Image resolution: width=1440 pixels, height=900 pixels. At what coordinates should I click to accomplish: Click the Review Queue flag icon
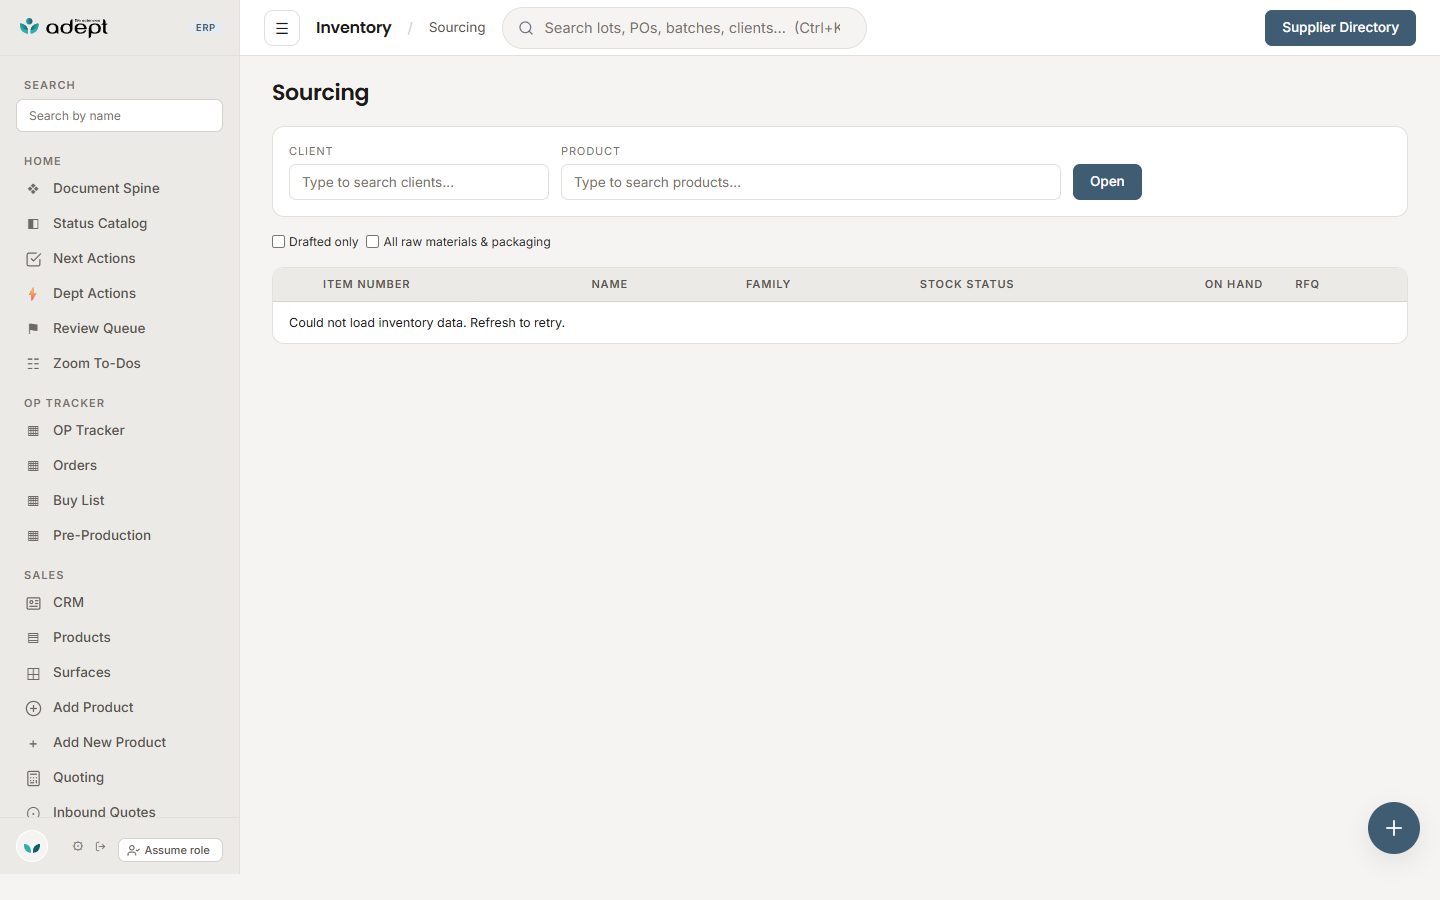pyautogui.click(x=33, y=329)
